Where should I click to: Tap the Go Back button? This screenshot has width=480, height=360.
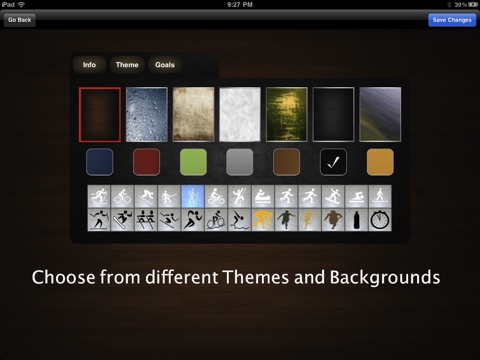pos(19,20)
